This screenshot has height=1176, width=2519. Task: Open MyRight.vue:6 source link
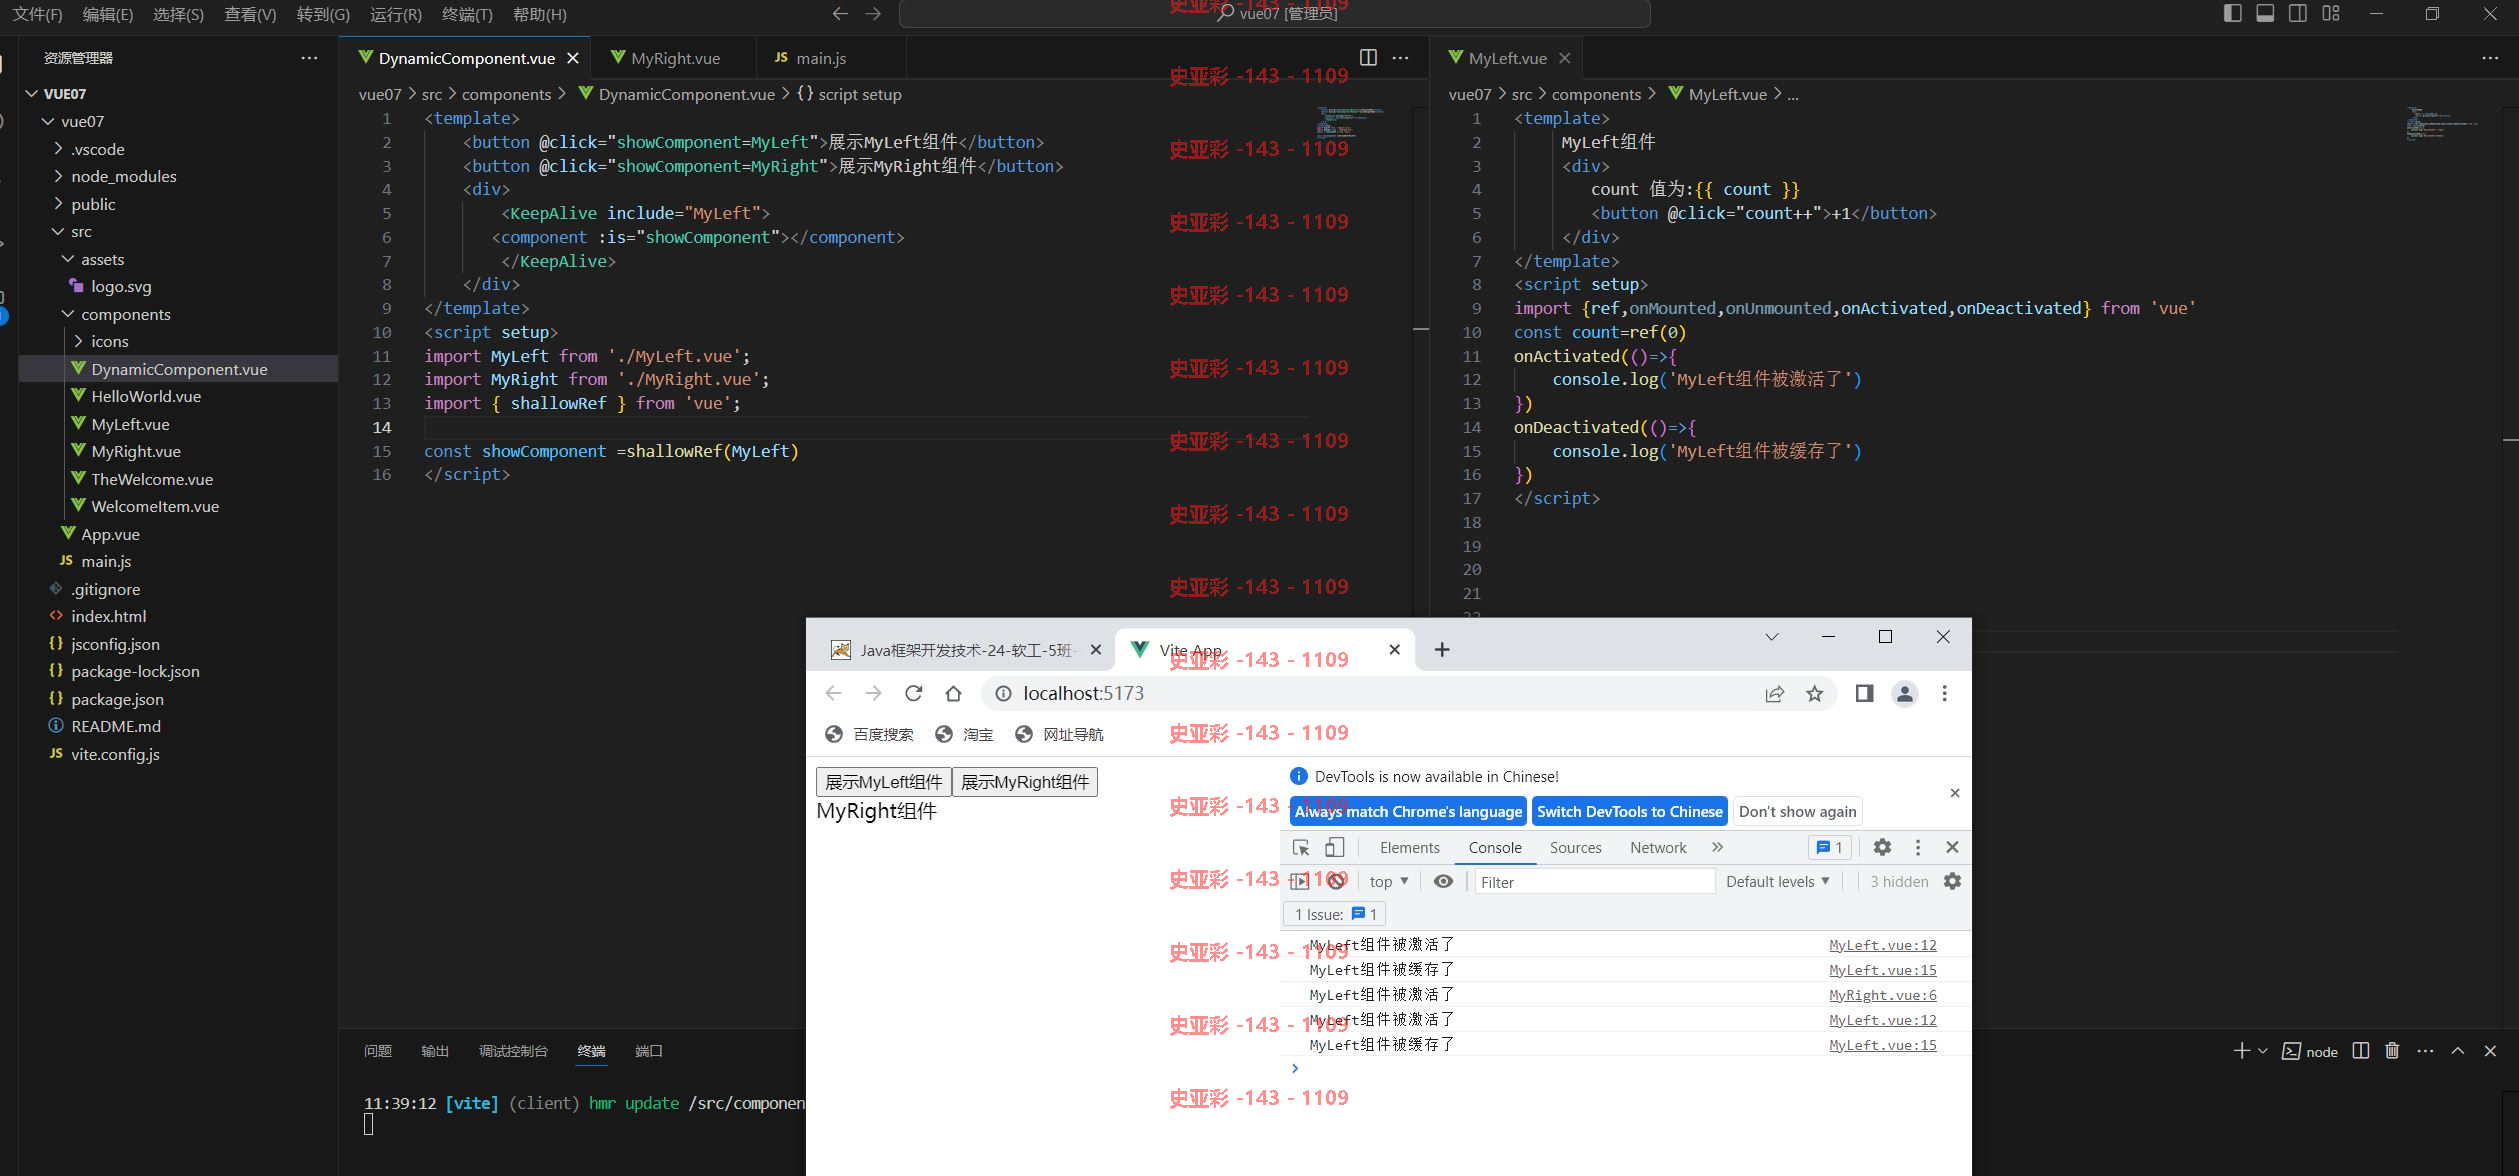tap(1882, 995)
